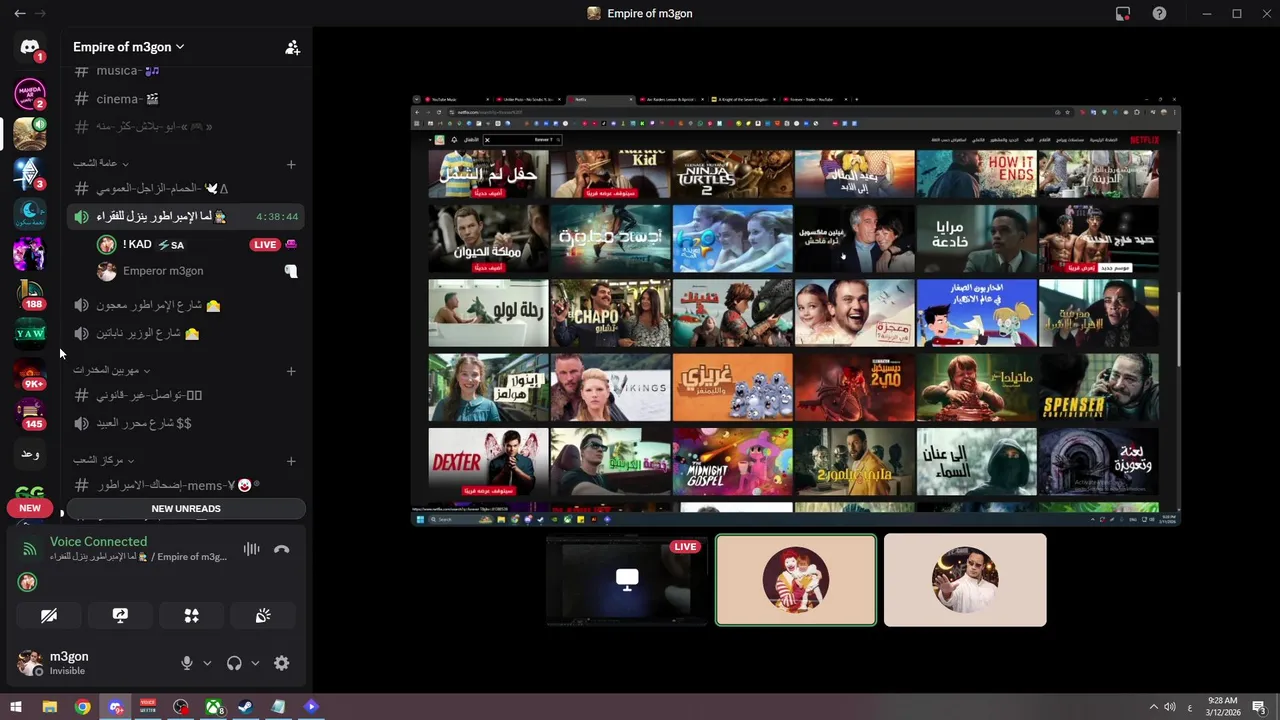Image resolution: width=1280 pixels, height=720 pixels.
Task: Open the server icon with badge 145
Action: point(30,413)
